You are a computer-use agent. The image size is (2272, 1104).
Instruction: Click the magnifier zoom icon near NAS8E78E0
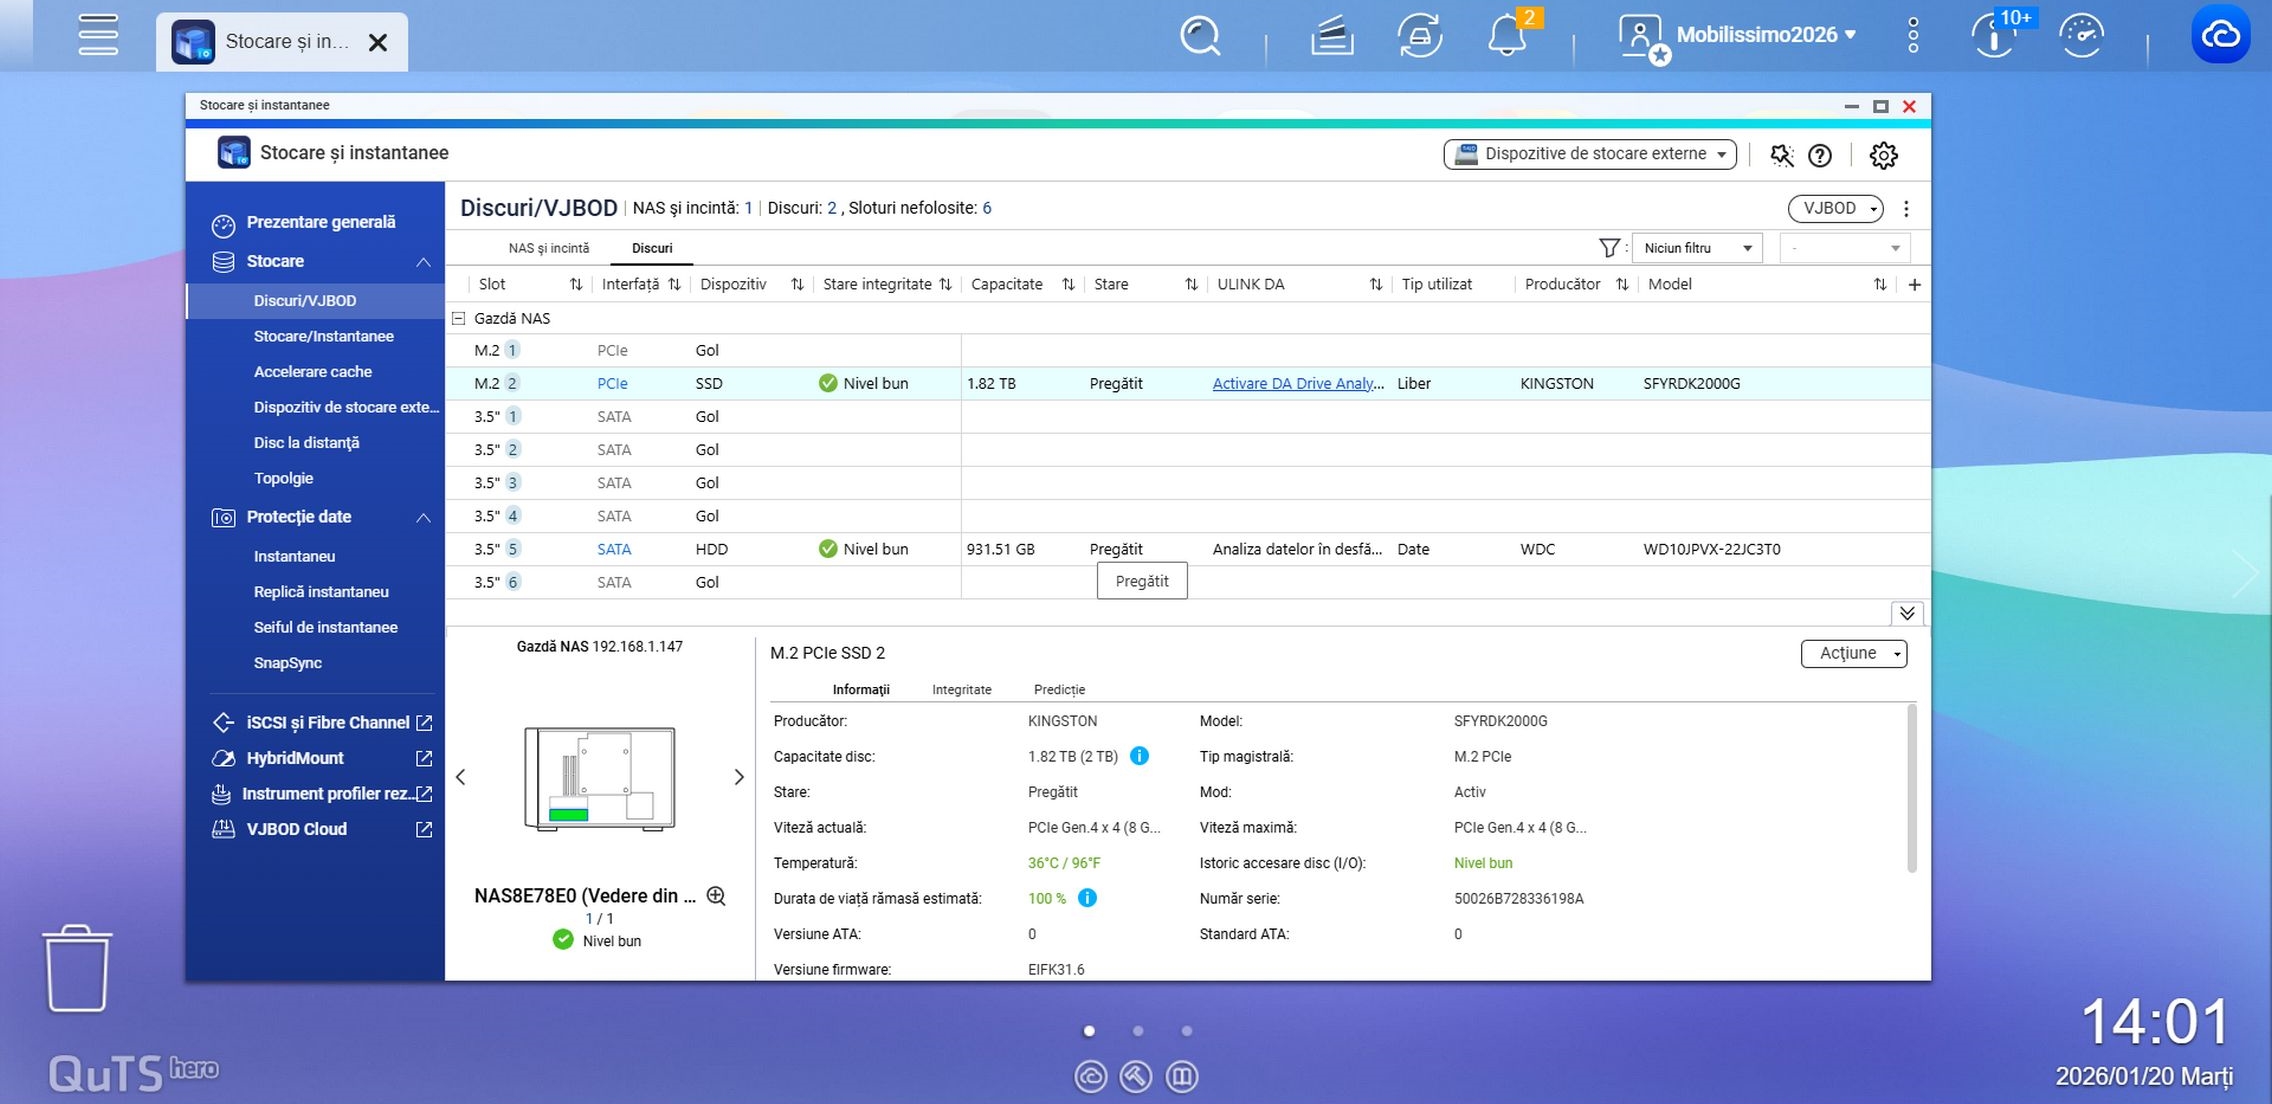[x=716, y=896]
